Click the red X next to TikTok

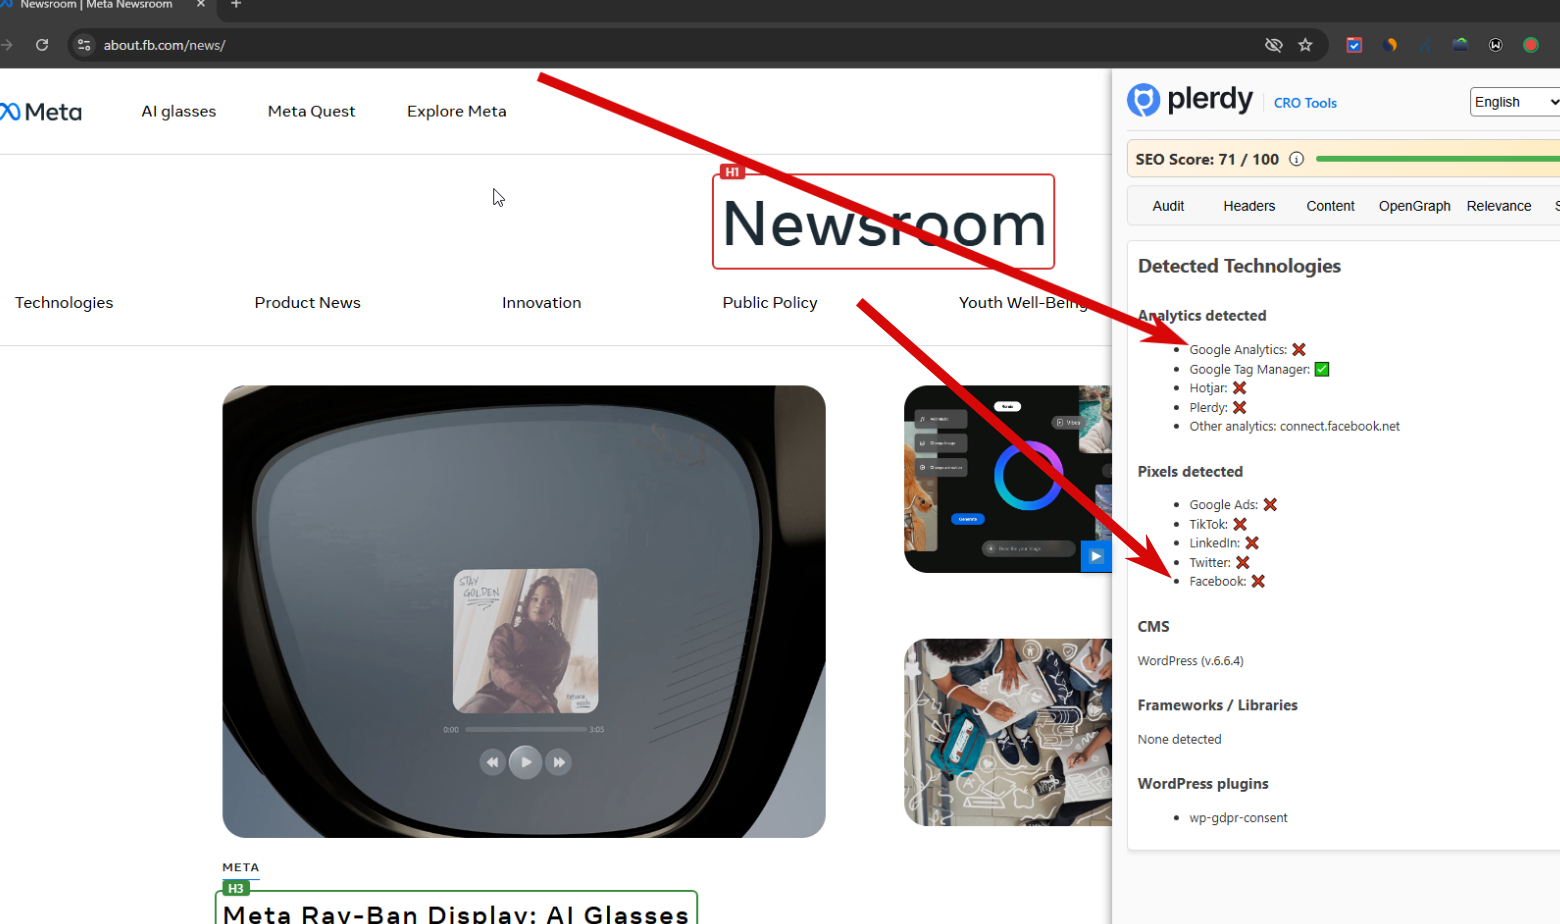1240,524
